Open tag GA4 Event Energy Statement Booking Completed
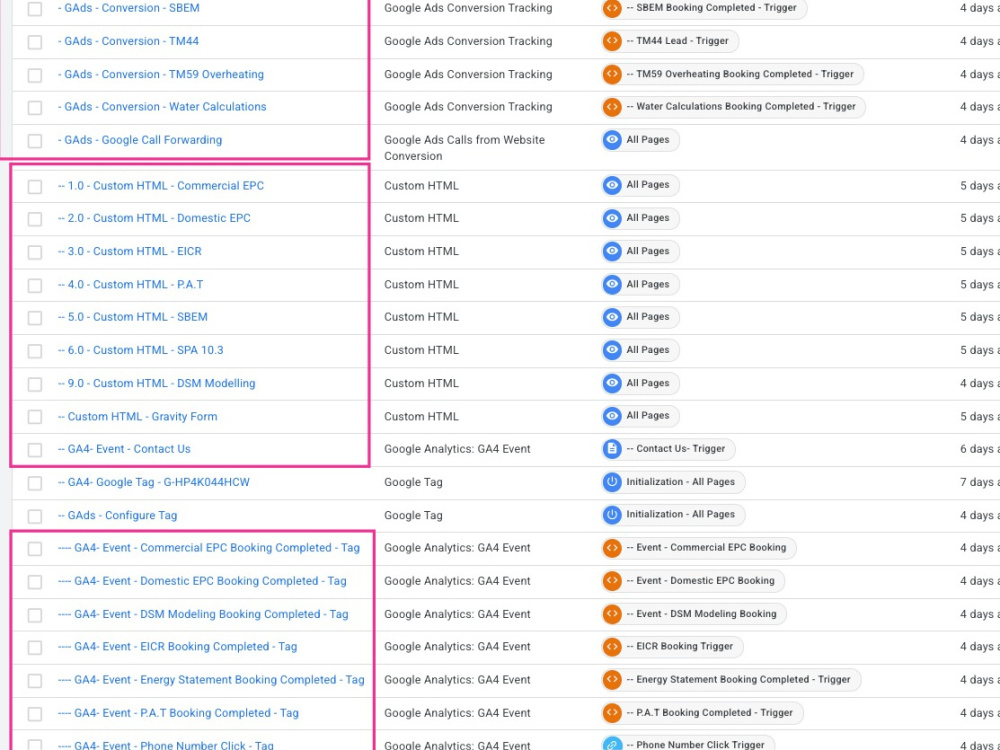1000x750 pixels. click(211, 680)
